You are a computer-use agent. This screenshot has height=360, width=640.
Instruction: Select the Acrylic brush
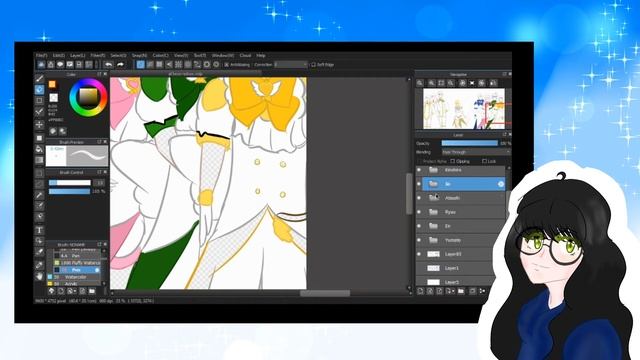click(x=74, y=283)
